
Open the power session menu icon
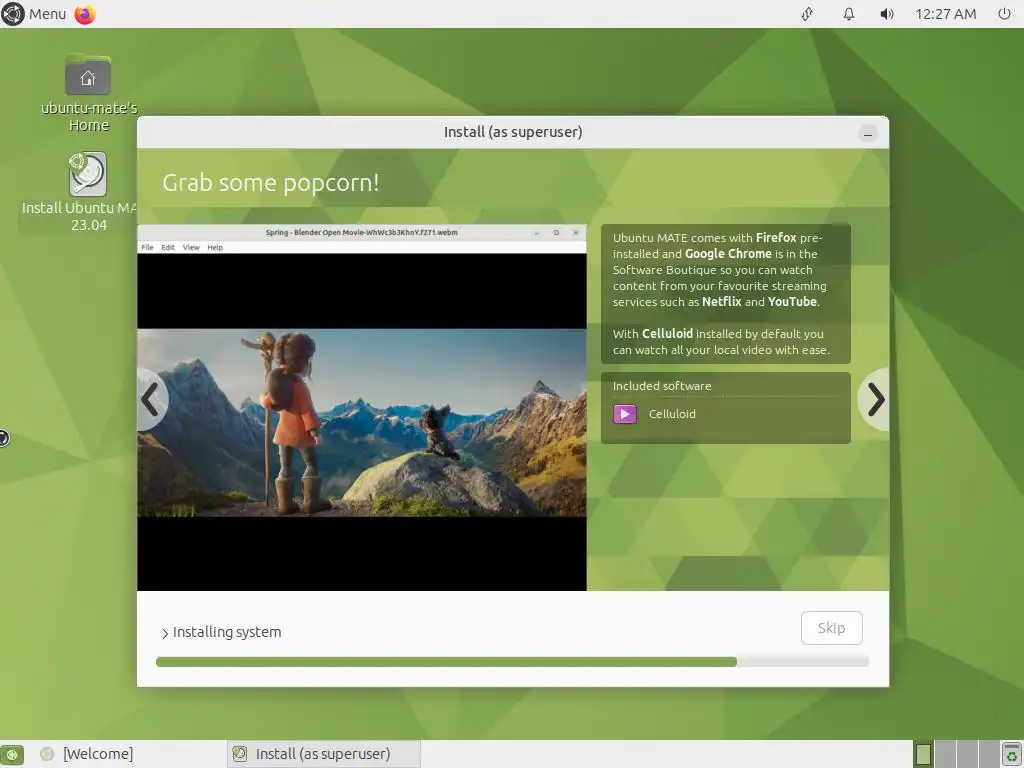(x=1004, y=14)
